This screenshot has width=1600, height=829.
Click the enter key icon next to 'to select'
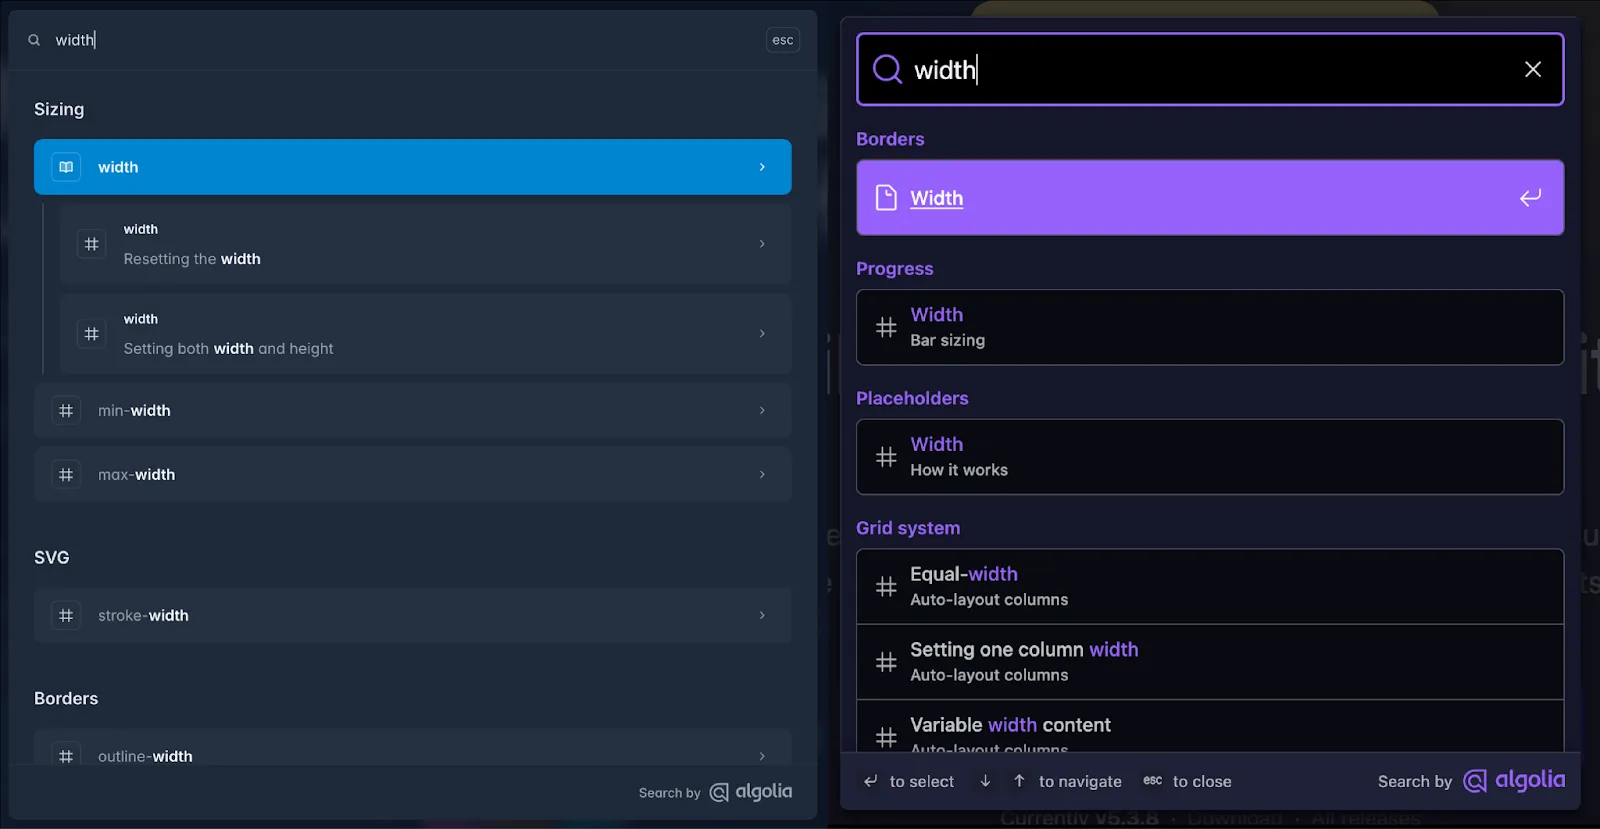point(871,781)
